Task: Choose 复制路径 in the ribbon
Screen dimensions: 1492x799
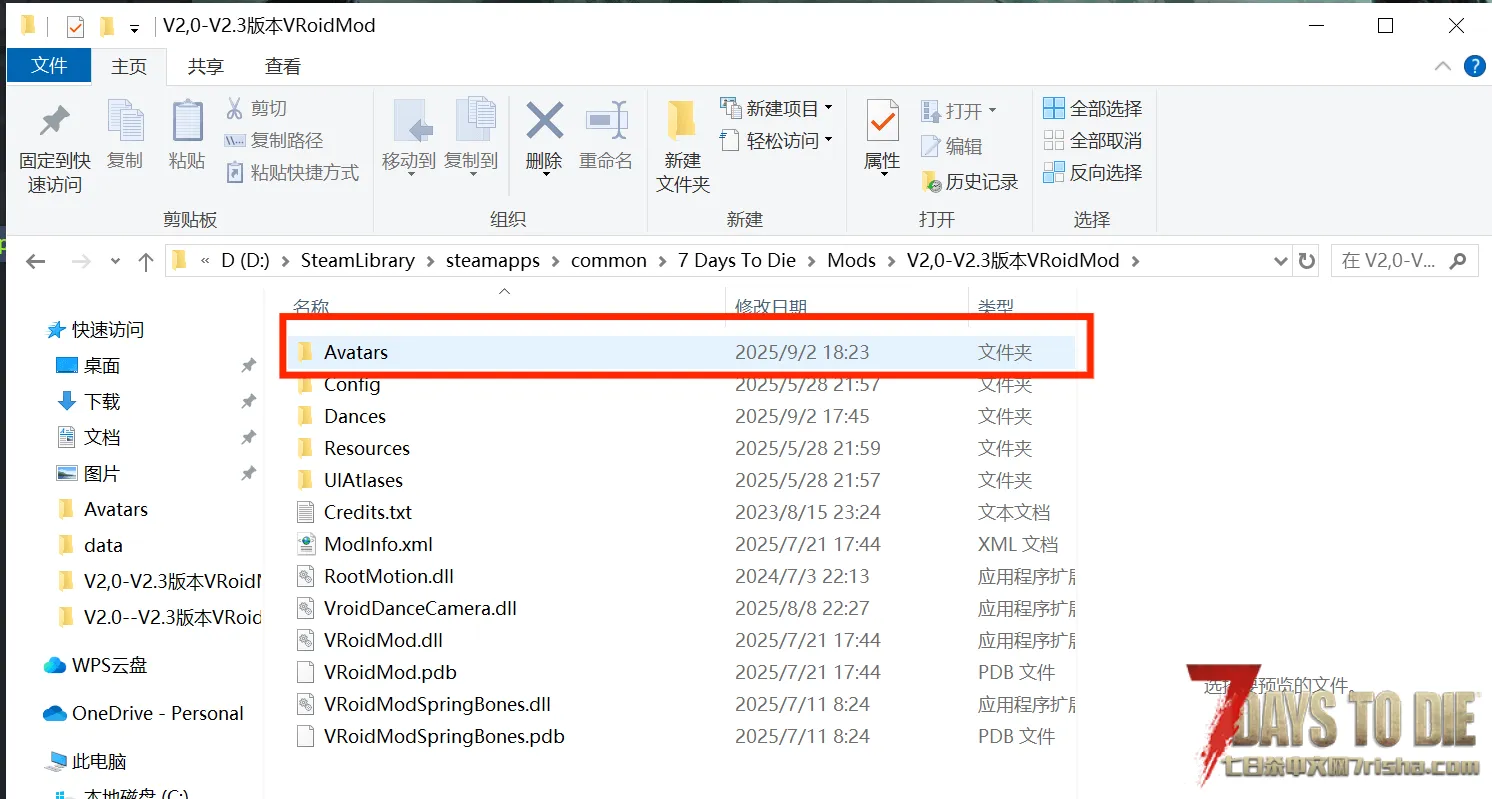Action: 274,140
